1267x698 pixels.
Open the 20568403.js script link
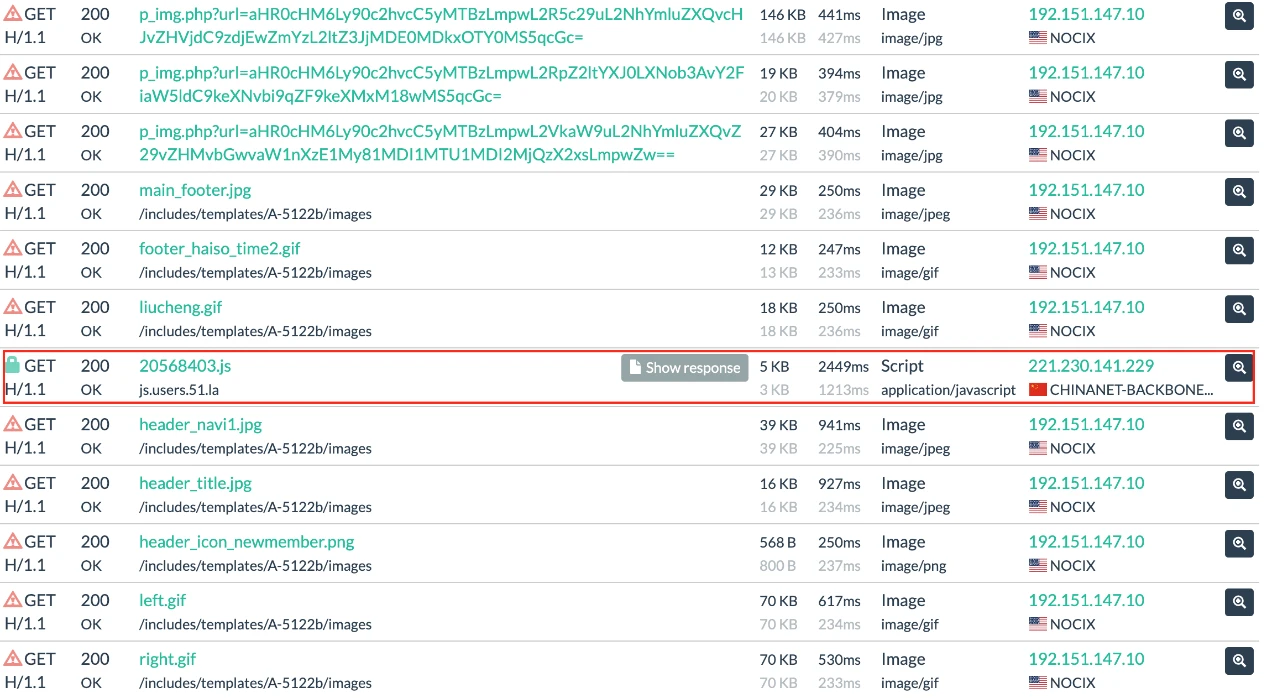[x=185, y=366]
